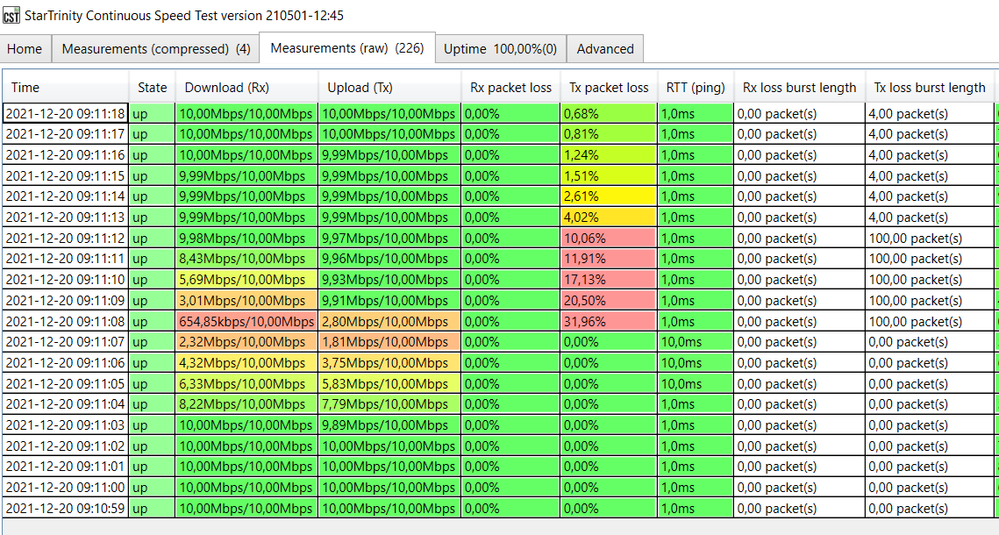Screen dimensions: 999x535
Task: Click Rx loss burst length header
Action: coord(799,87)
